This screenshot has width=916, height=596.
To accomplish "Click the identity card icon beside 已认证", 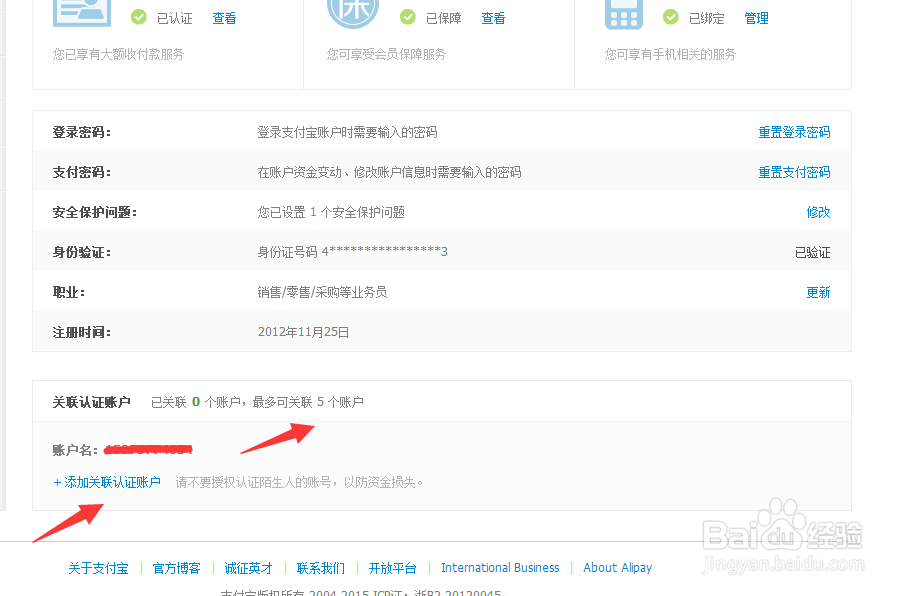I will click(82, 13).
